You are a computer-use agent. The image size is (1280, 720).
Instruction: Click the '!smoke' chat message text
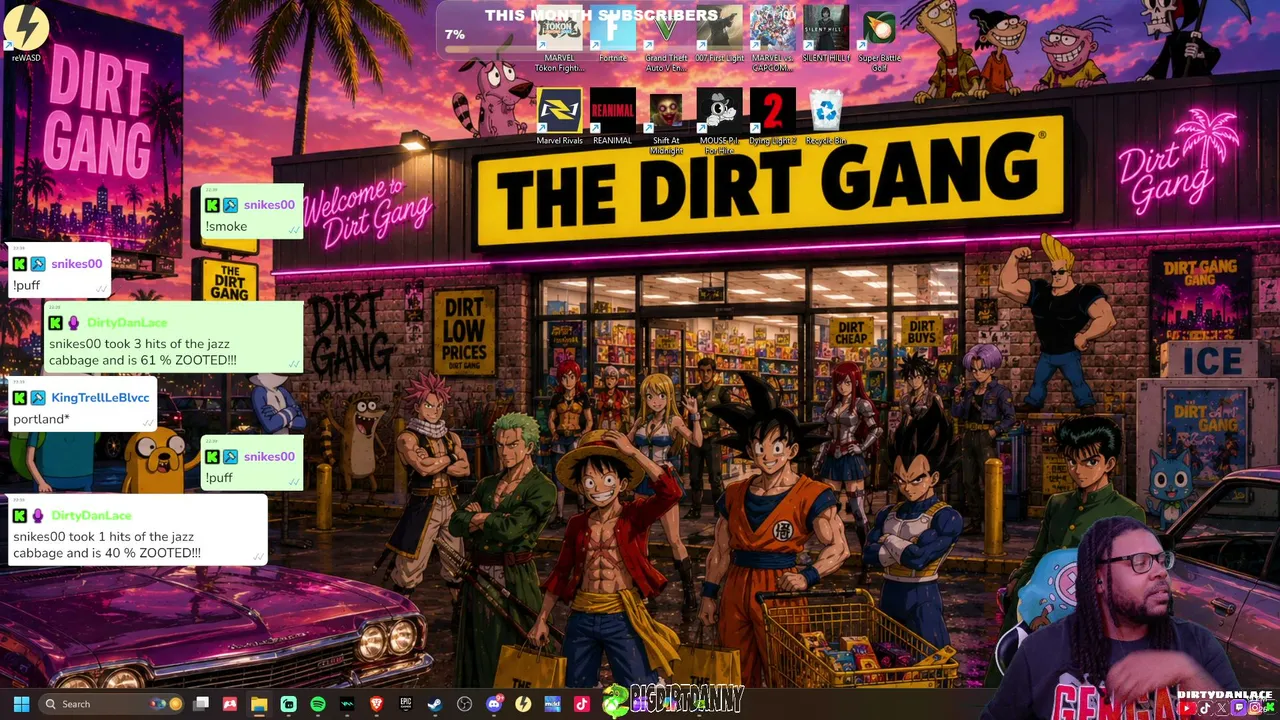click(226, 227)
